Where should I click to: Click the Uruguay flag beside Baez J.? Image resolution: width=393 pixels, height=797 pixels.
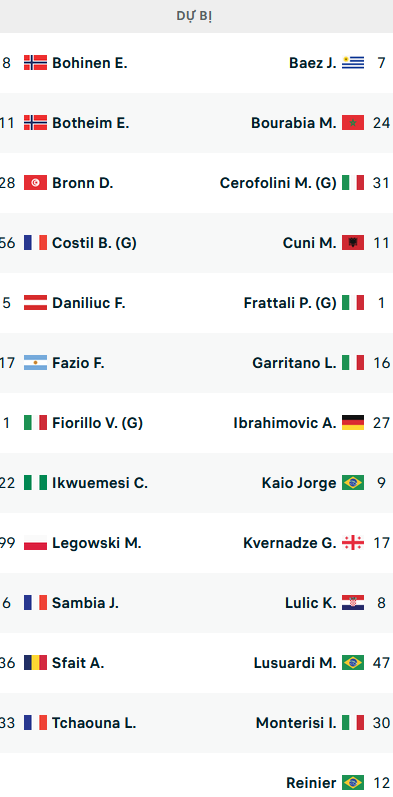pyautogui.click(x=353, y=63)
